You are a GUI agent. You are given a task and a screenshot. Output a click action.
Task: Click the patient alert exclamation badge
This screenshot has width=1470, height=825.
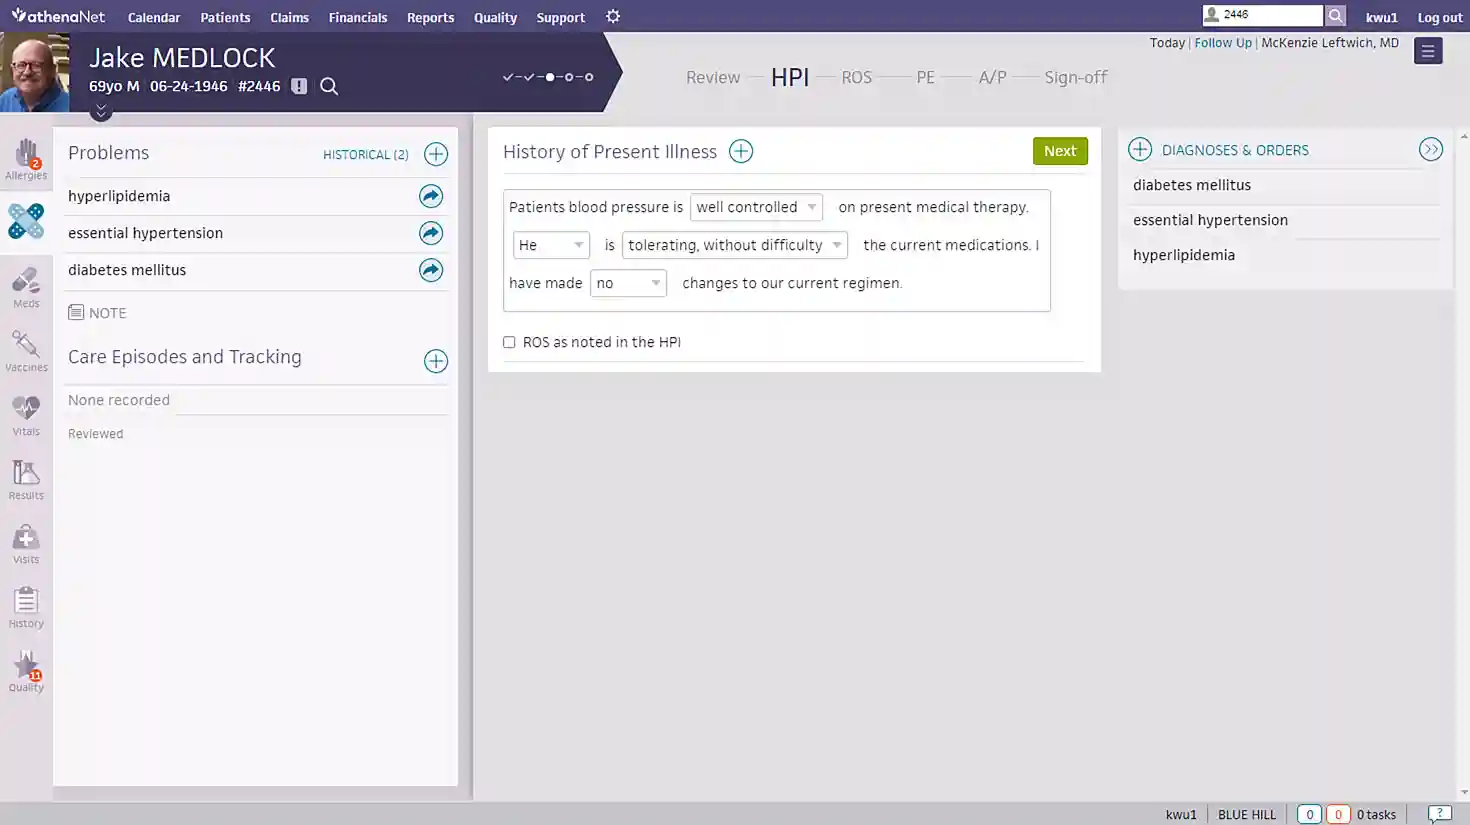[x=298, y=86]
